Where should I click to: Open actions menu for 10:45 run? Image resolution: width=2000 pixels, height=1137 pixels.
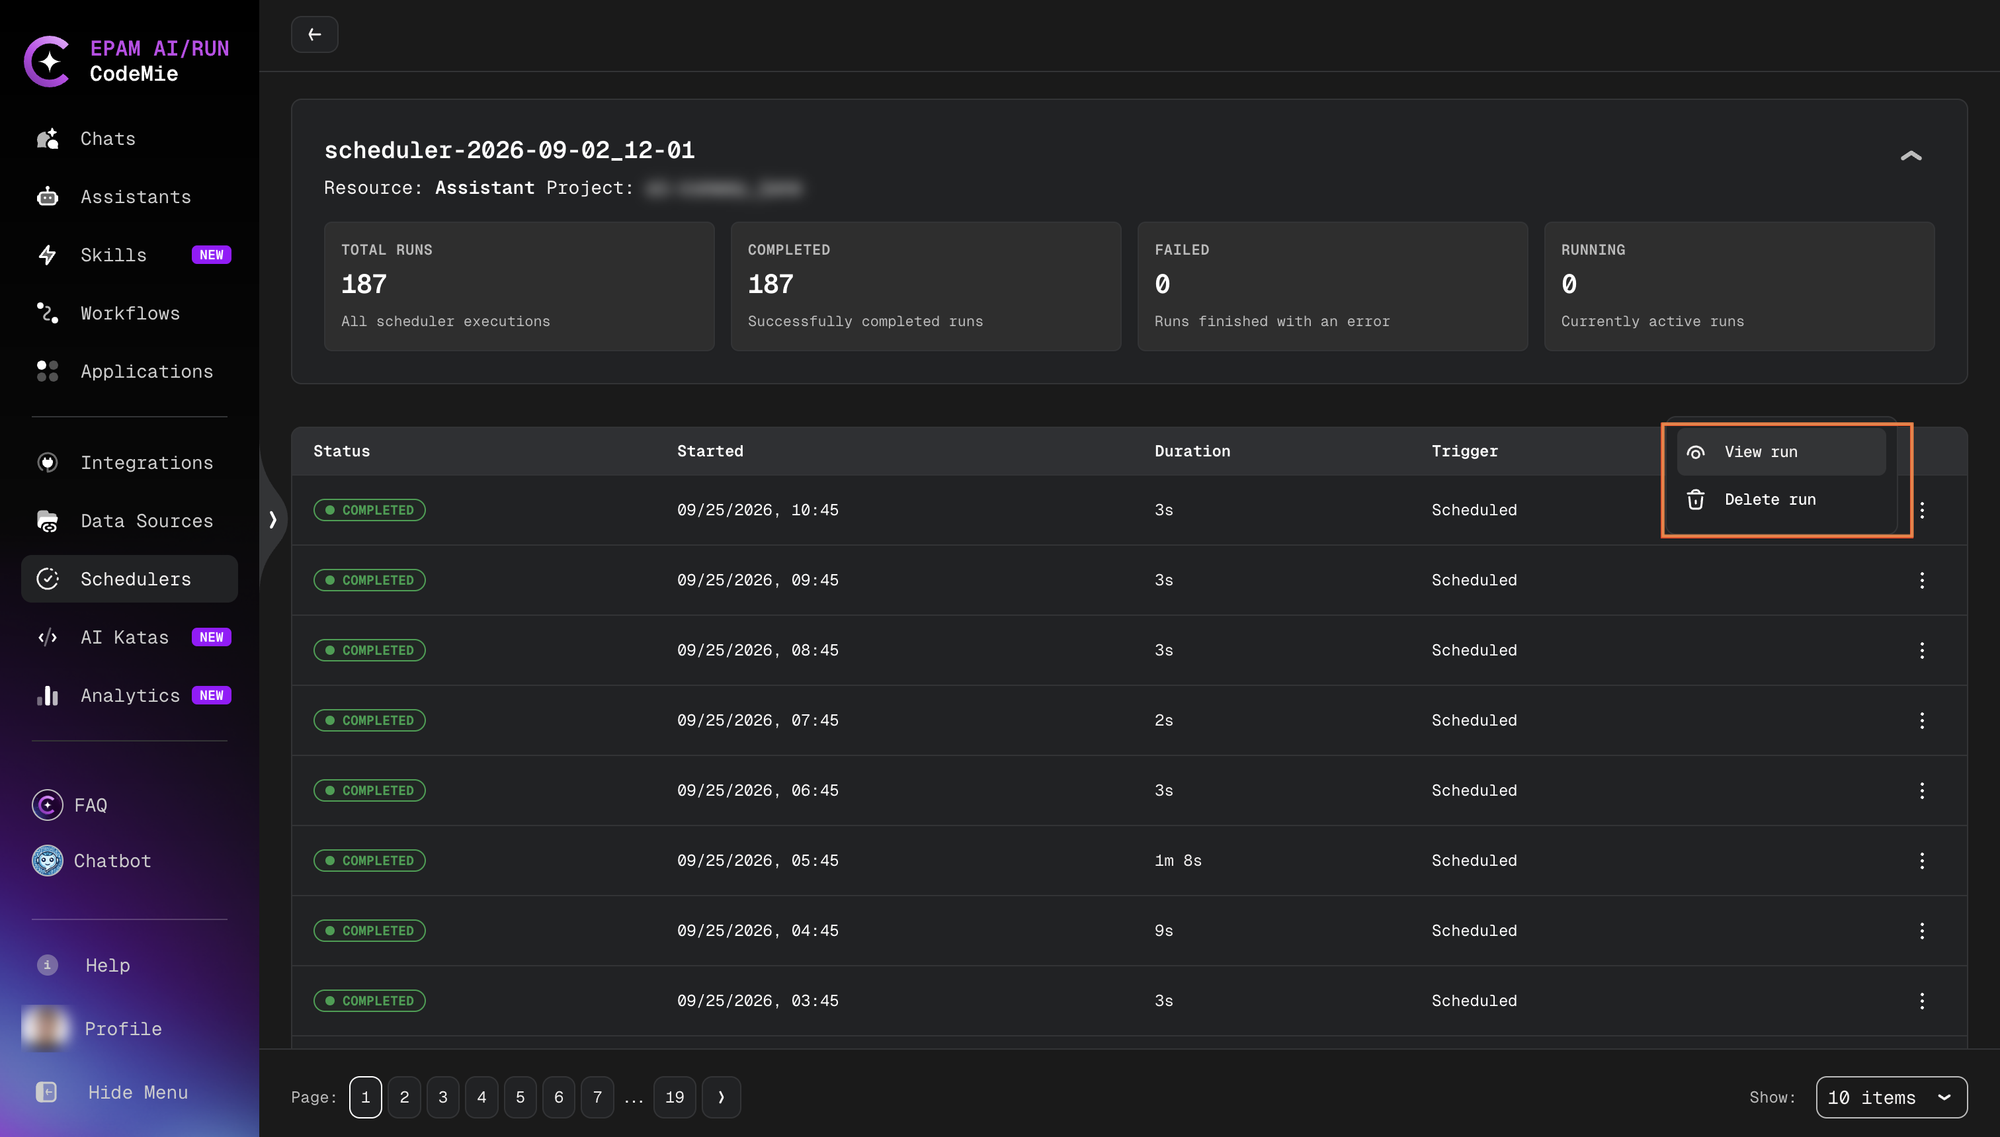click(x=1922, y=510)
